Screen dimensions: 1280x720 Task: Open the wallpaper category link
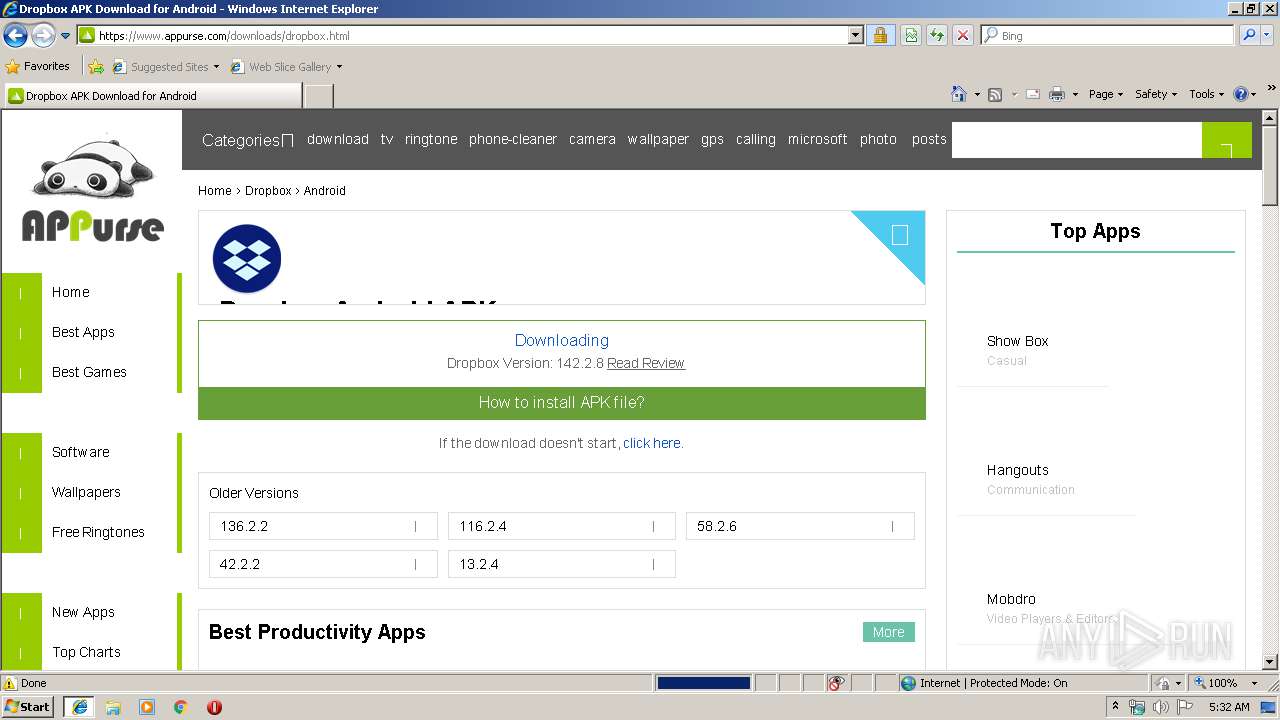pos(658,139)
